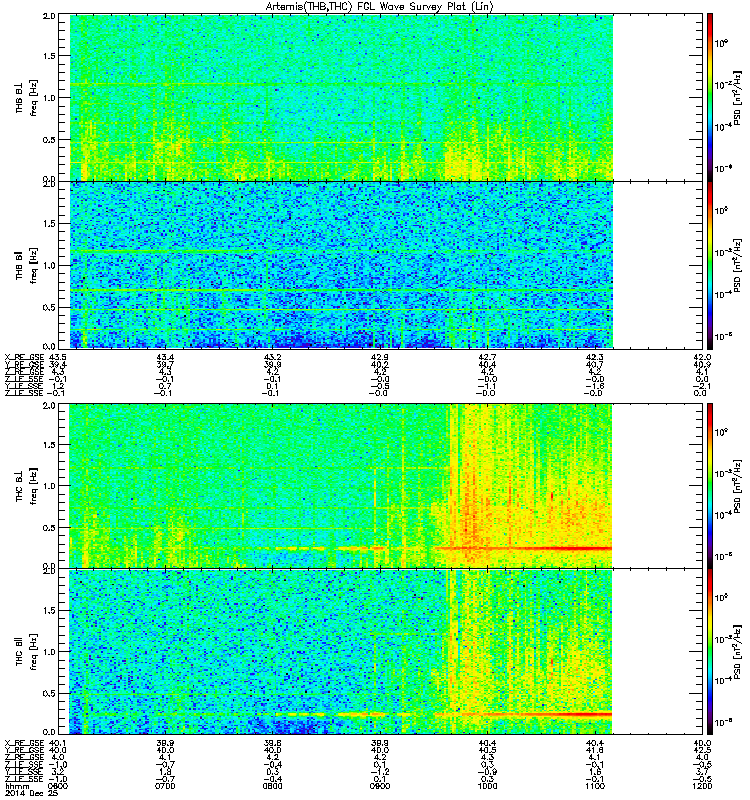
Task: Click the 0700 time label
Action: click(165, 786)
